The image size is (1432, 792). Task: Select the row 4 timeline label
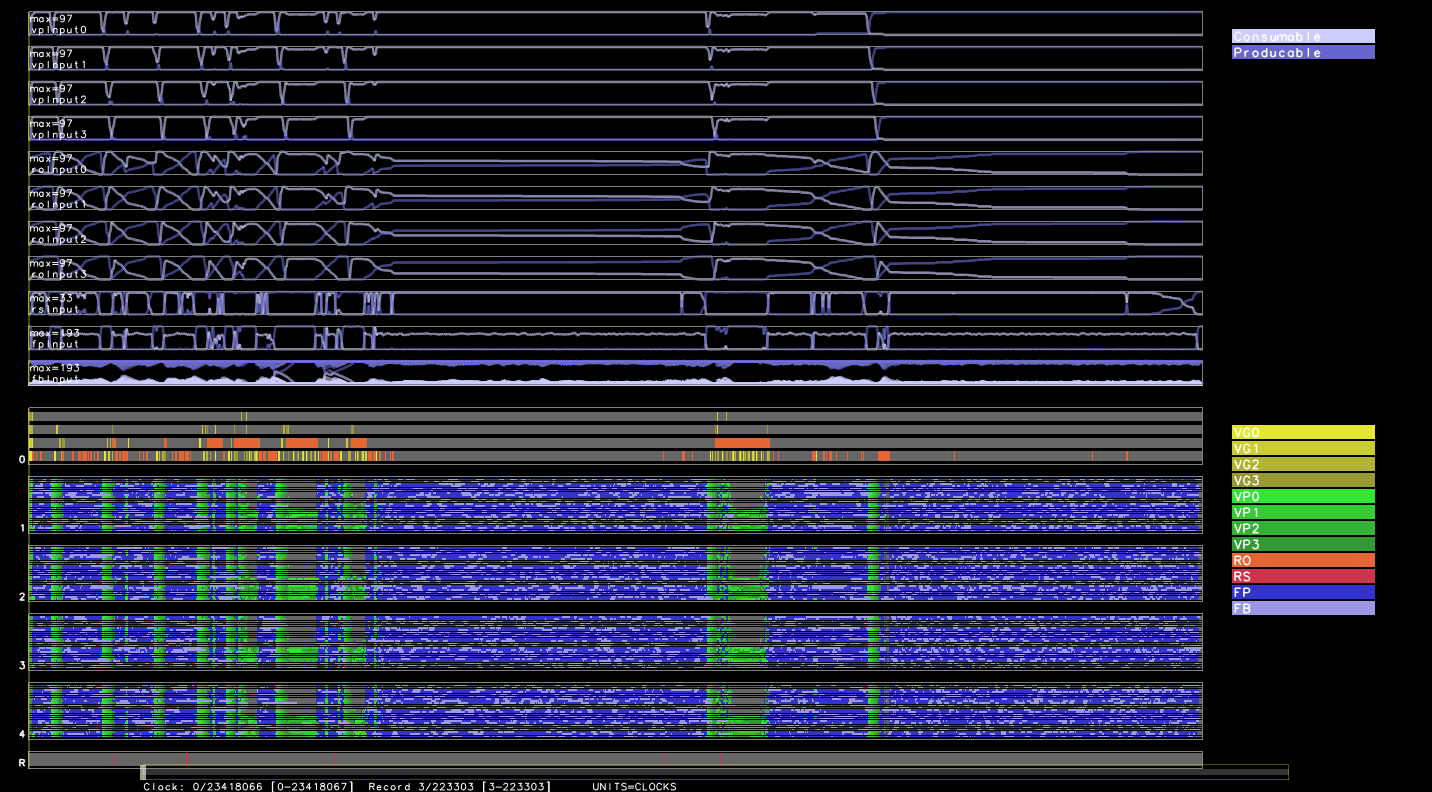click(22, 733)
